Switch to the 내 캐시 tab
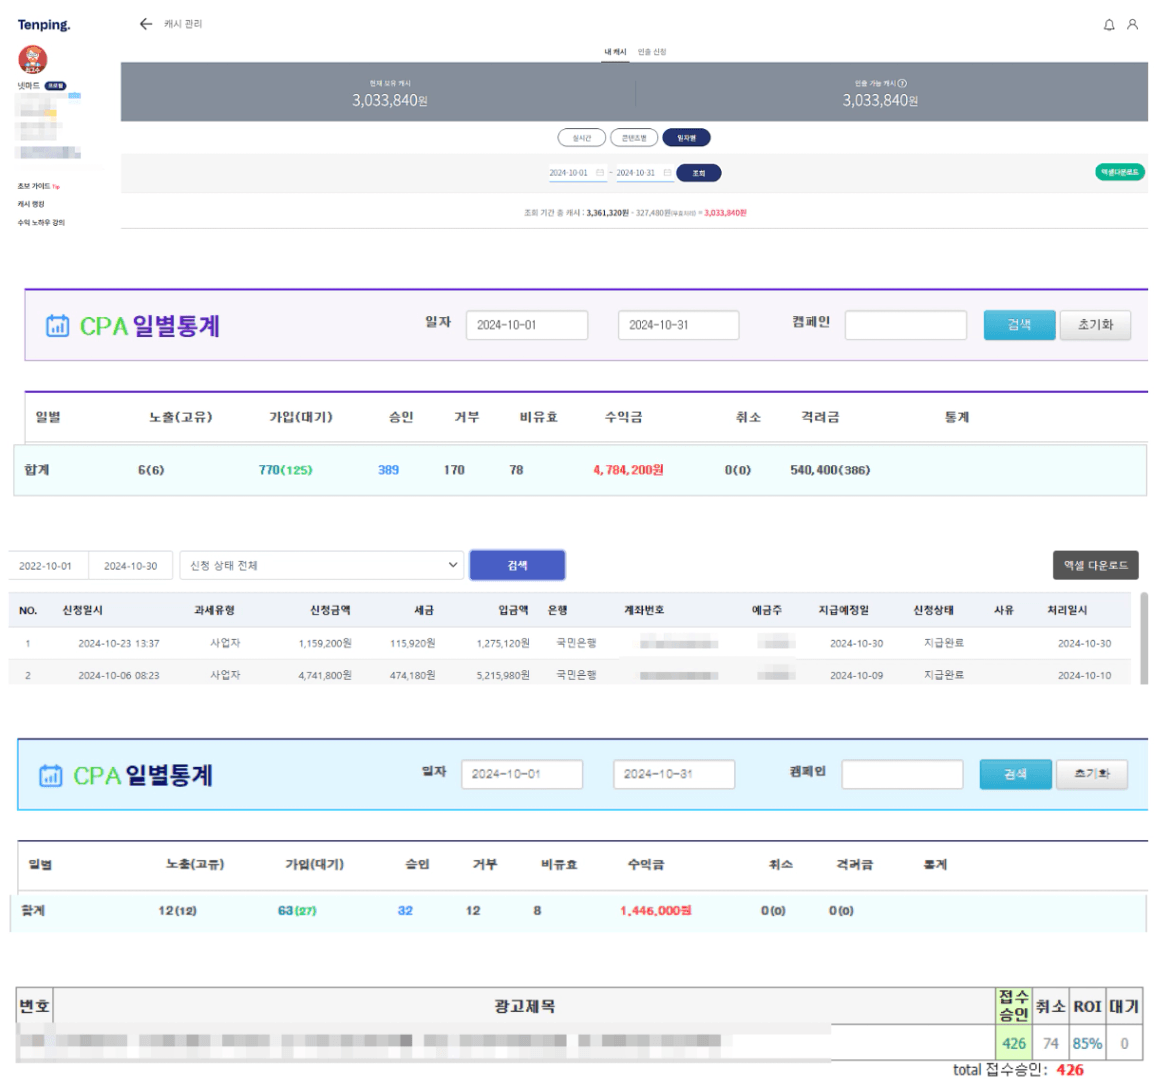Screen dimensions: 1171x1086 click(615, 52)
